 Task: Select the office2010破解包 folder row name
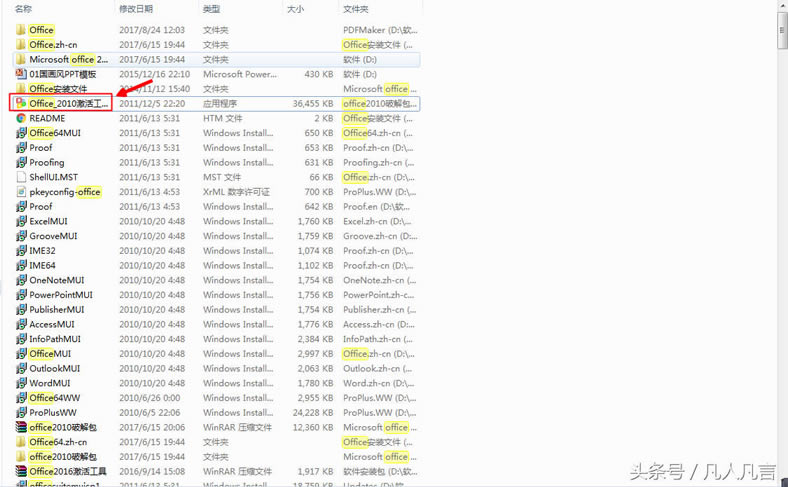62,457
